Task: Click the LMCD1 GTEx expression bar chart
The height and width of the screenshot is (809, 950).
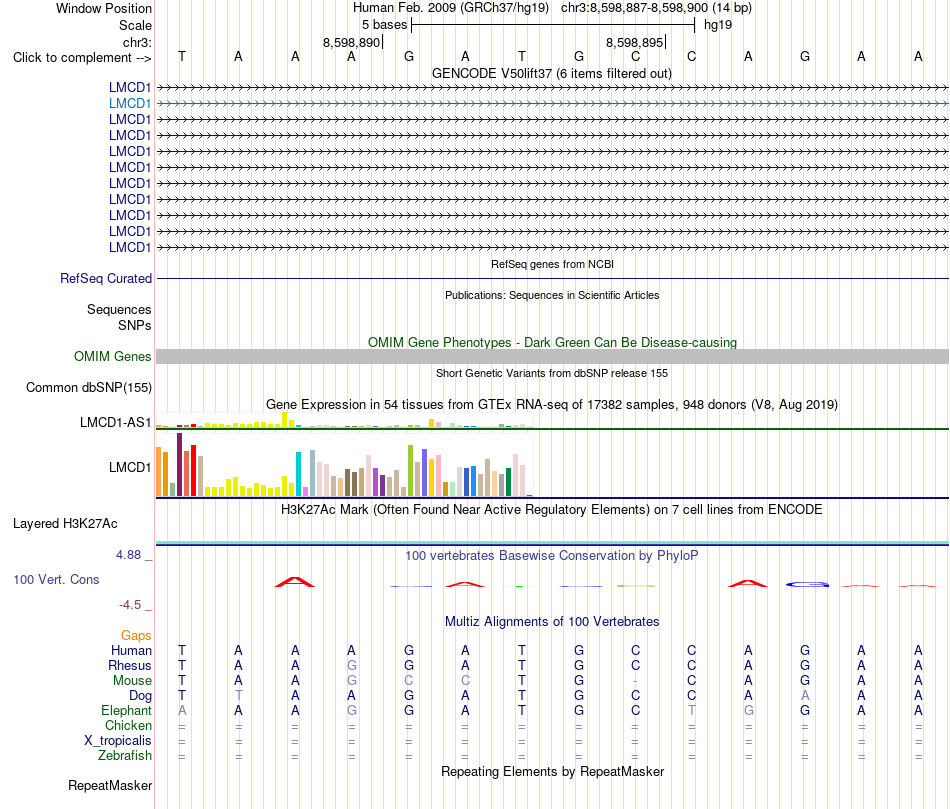Action: coord(344,465)
